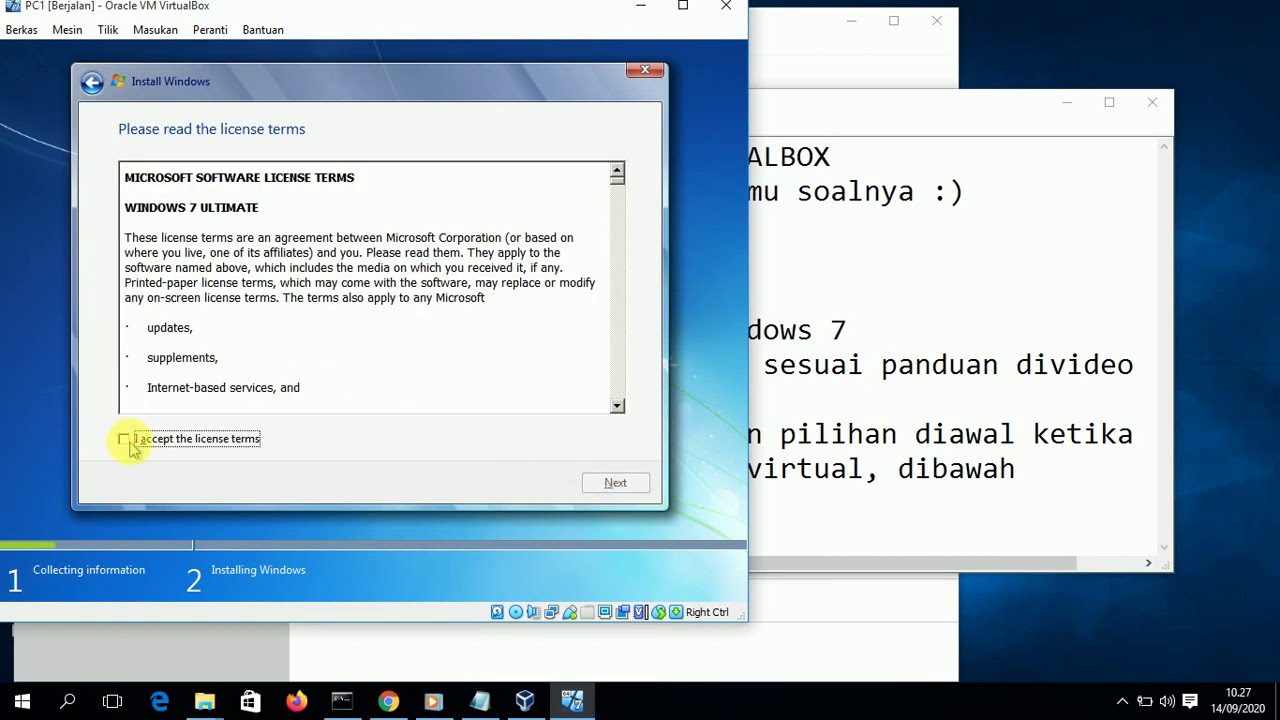Screen dimensions: 1280x720
Task: Open the Berkas menu in VirtualBox
Action: pos(21,30)
